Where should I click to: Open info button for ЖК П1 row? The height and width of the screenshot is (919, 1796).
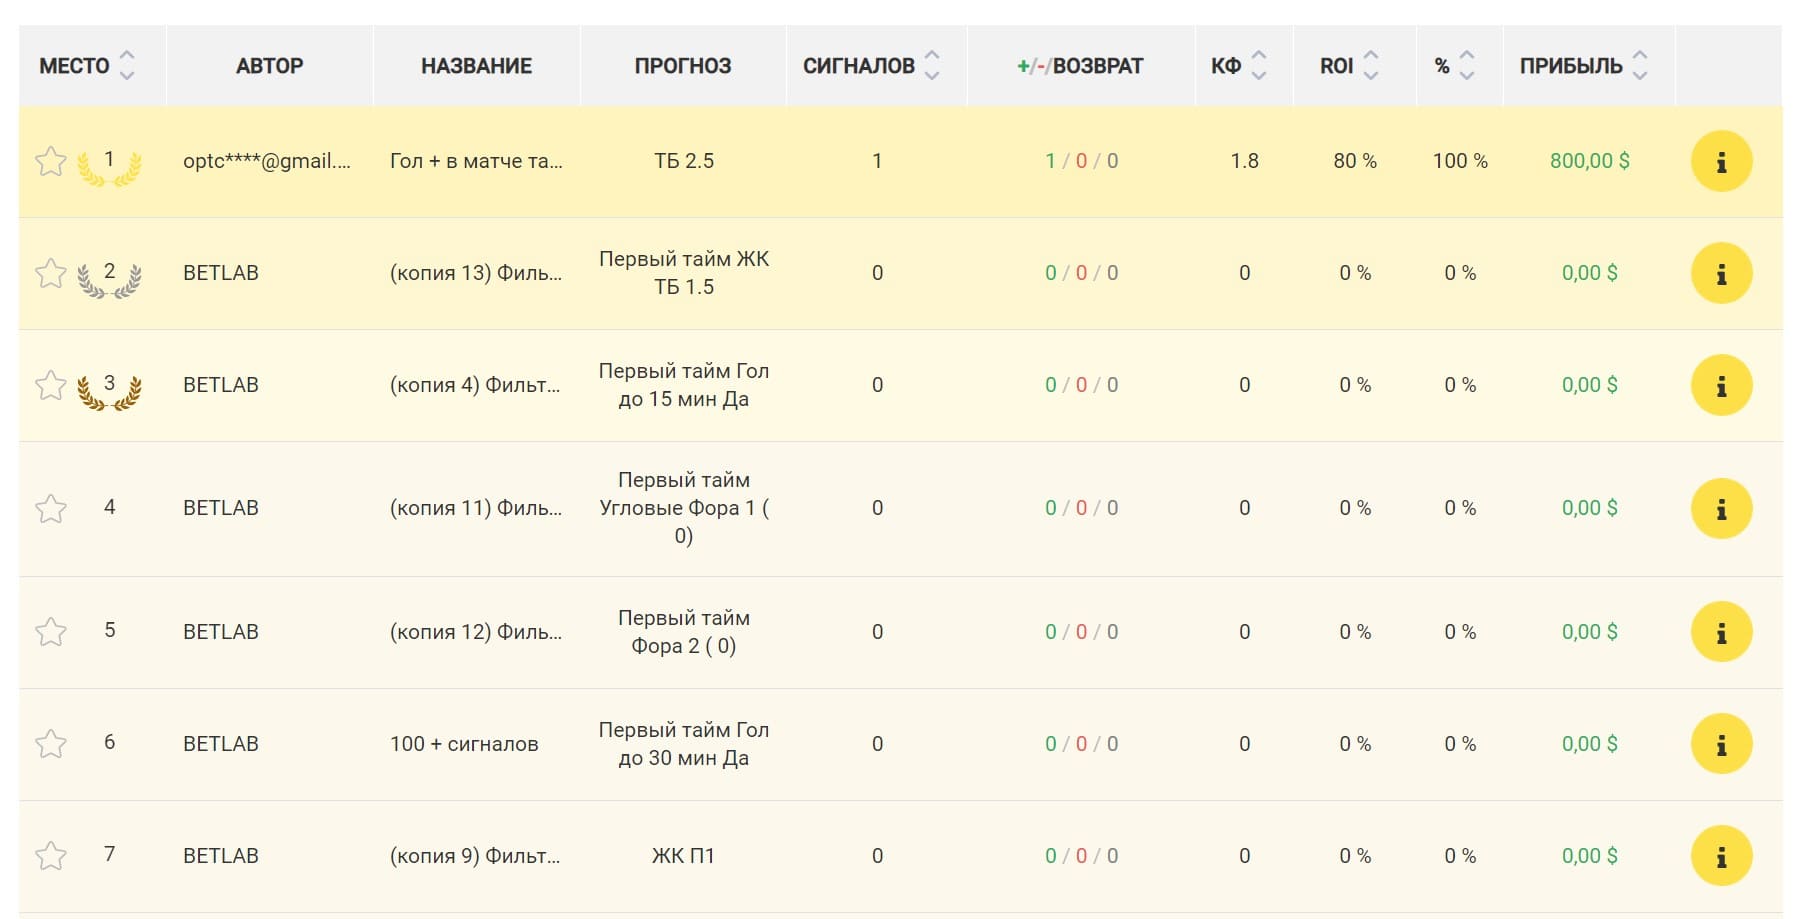pos(1721,856)
